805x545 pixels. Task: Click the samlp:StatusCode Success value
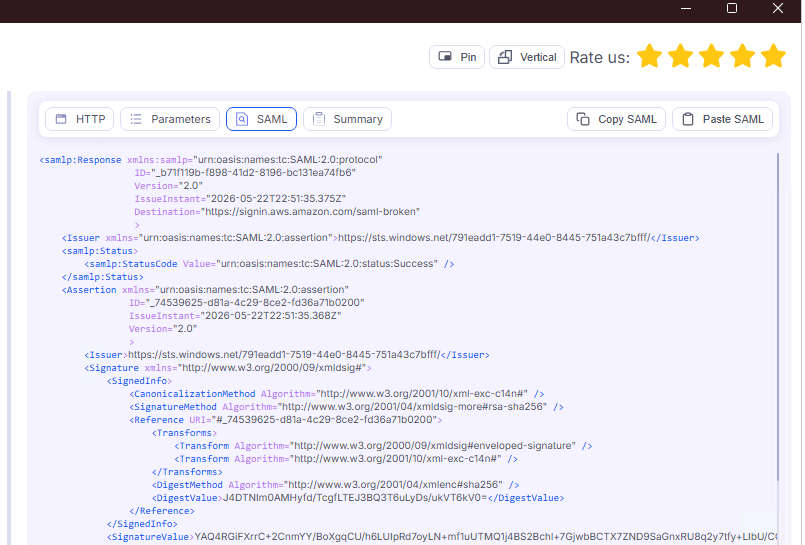pos(328,264)
